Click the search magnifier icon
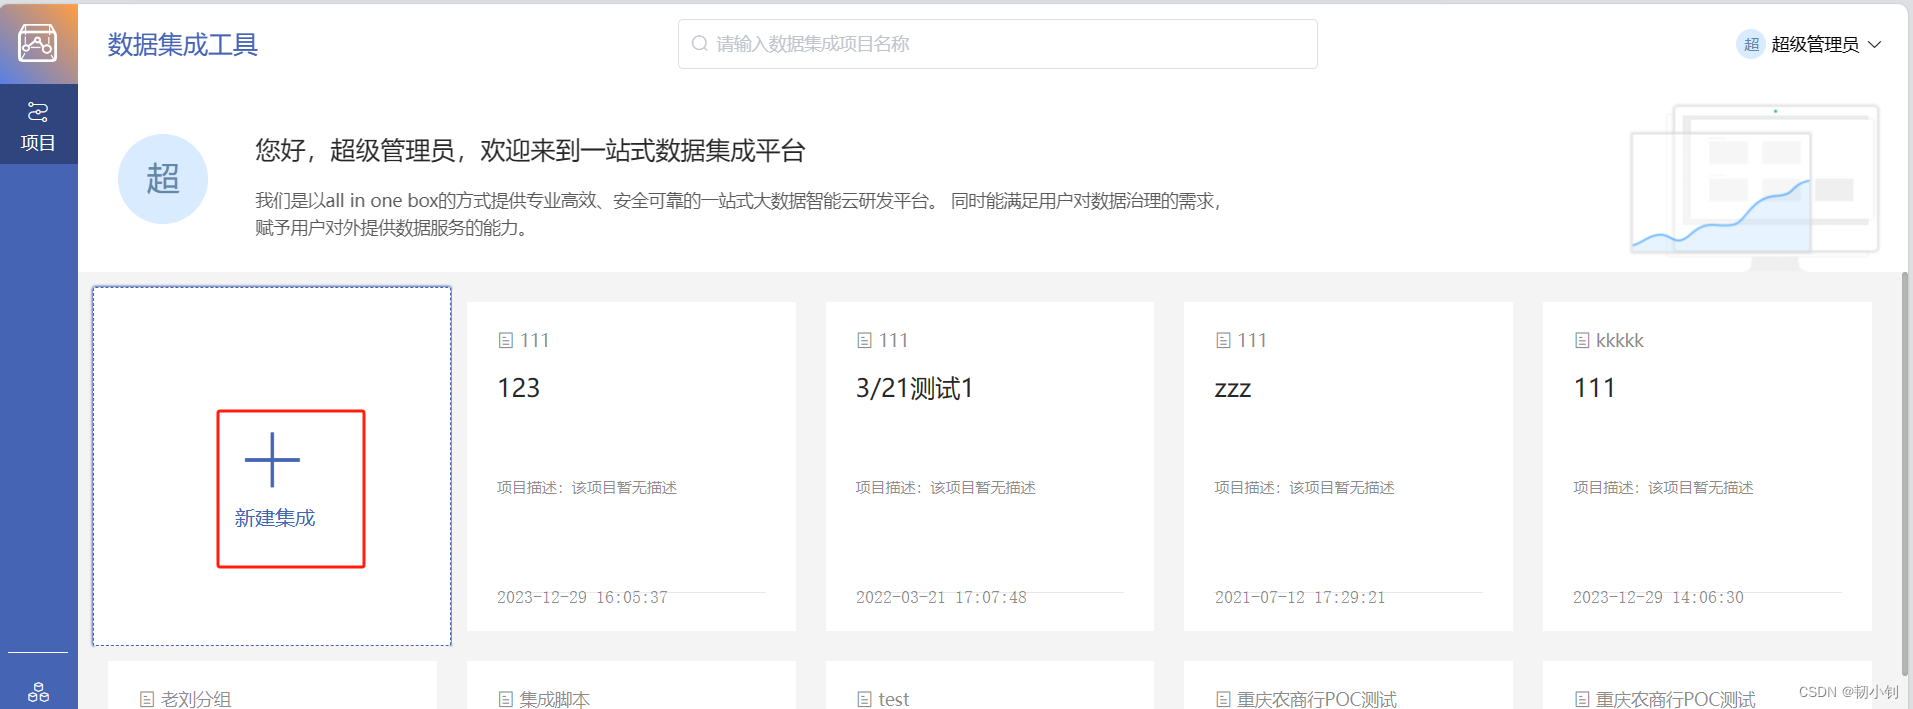 pos(700,44)
